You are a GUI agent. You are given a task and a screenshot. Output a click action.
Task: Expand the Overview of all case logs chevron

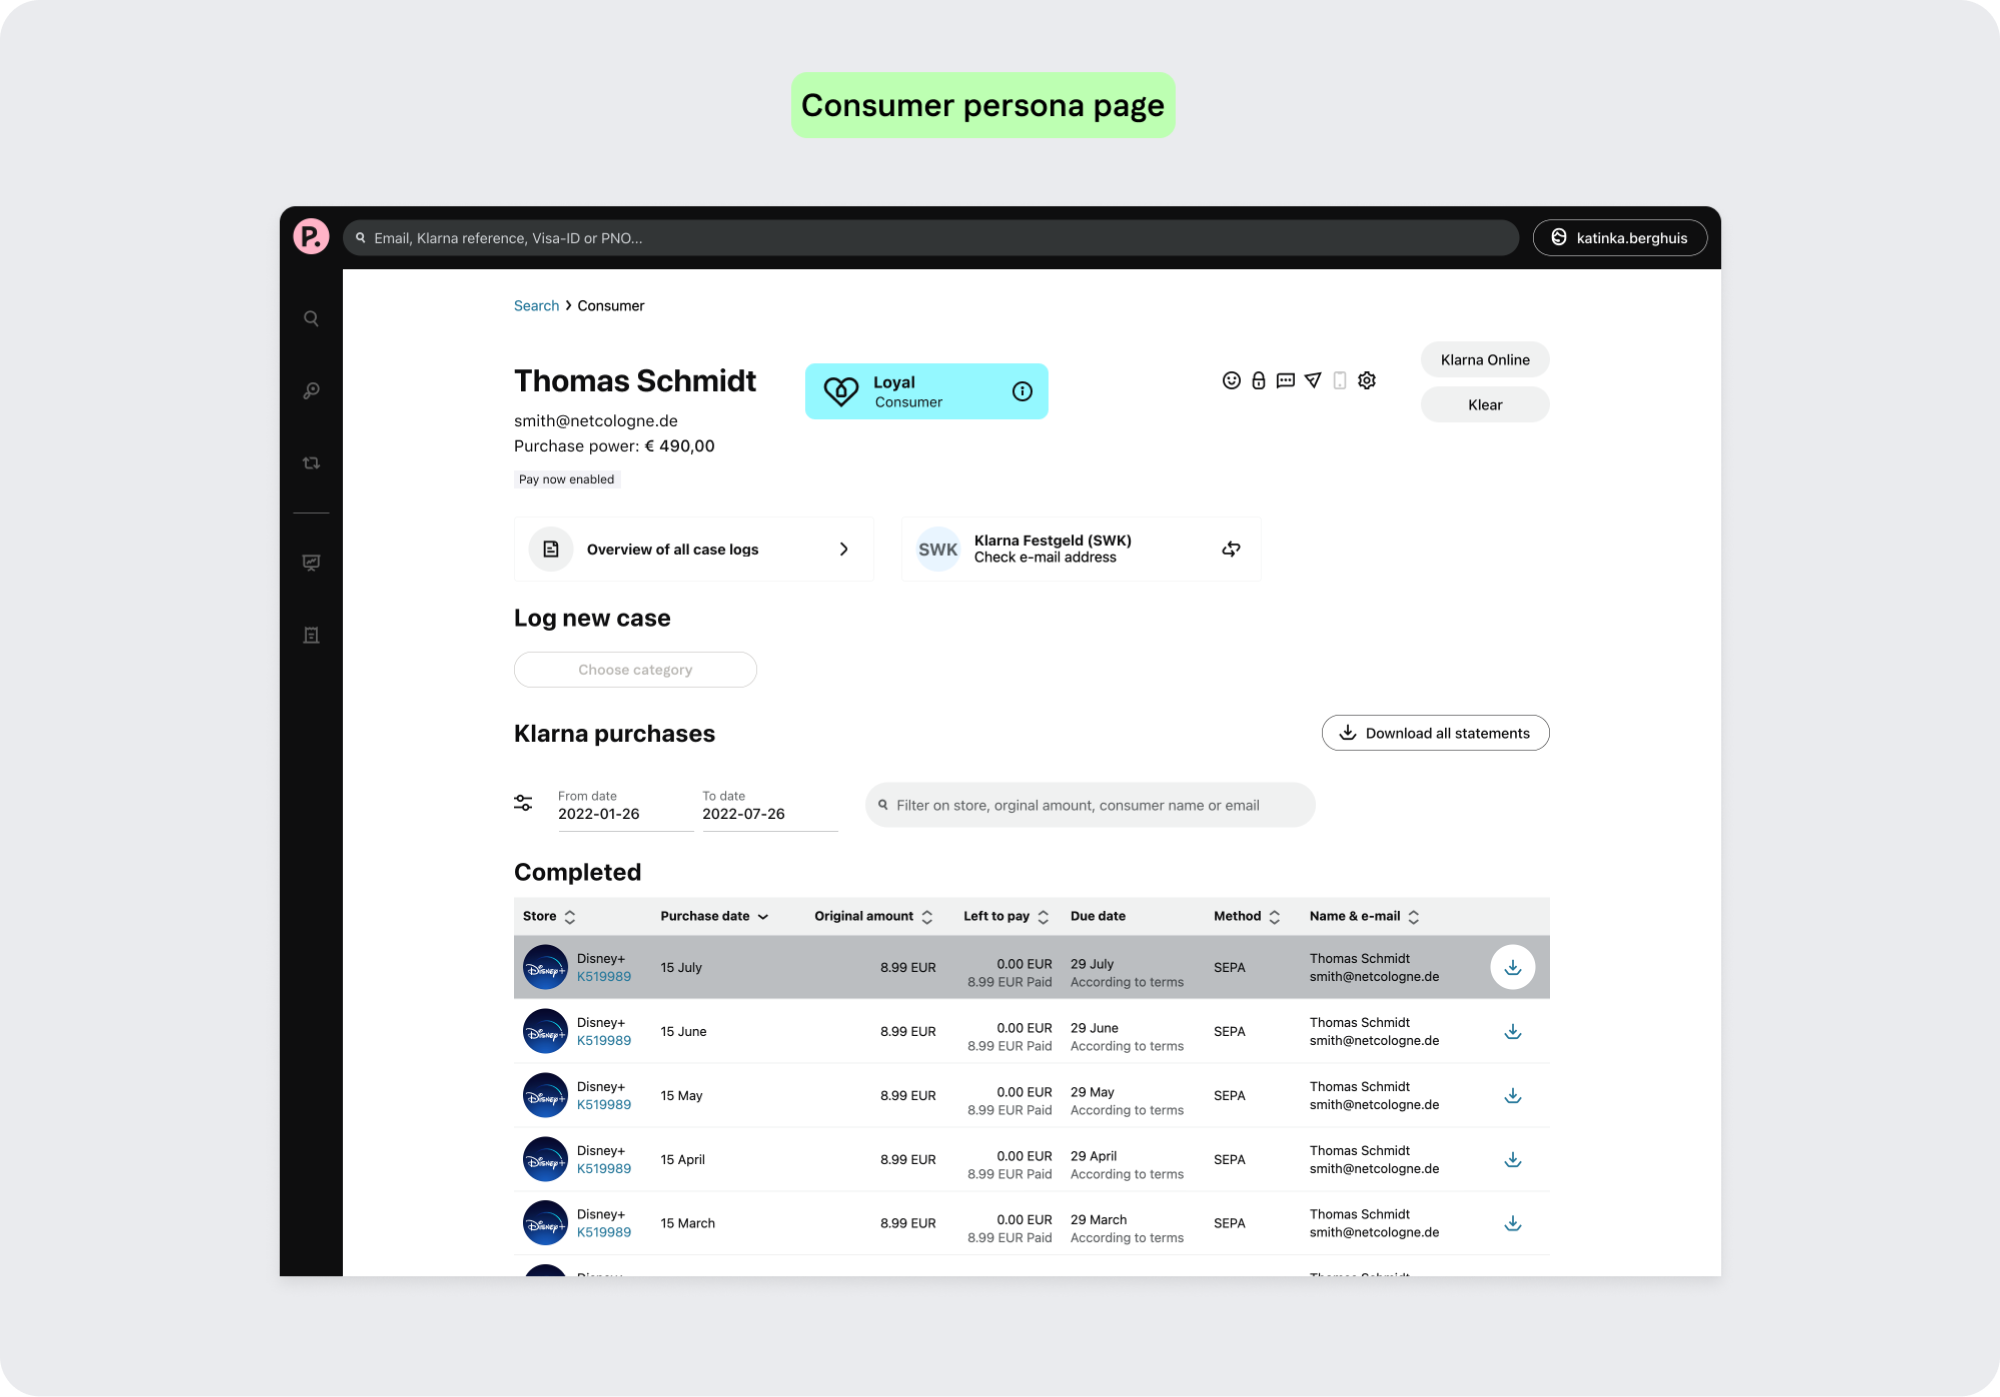(x=844, y=549)
